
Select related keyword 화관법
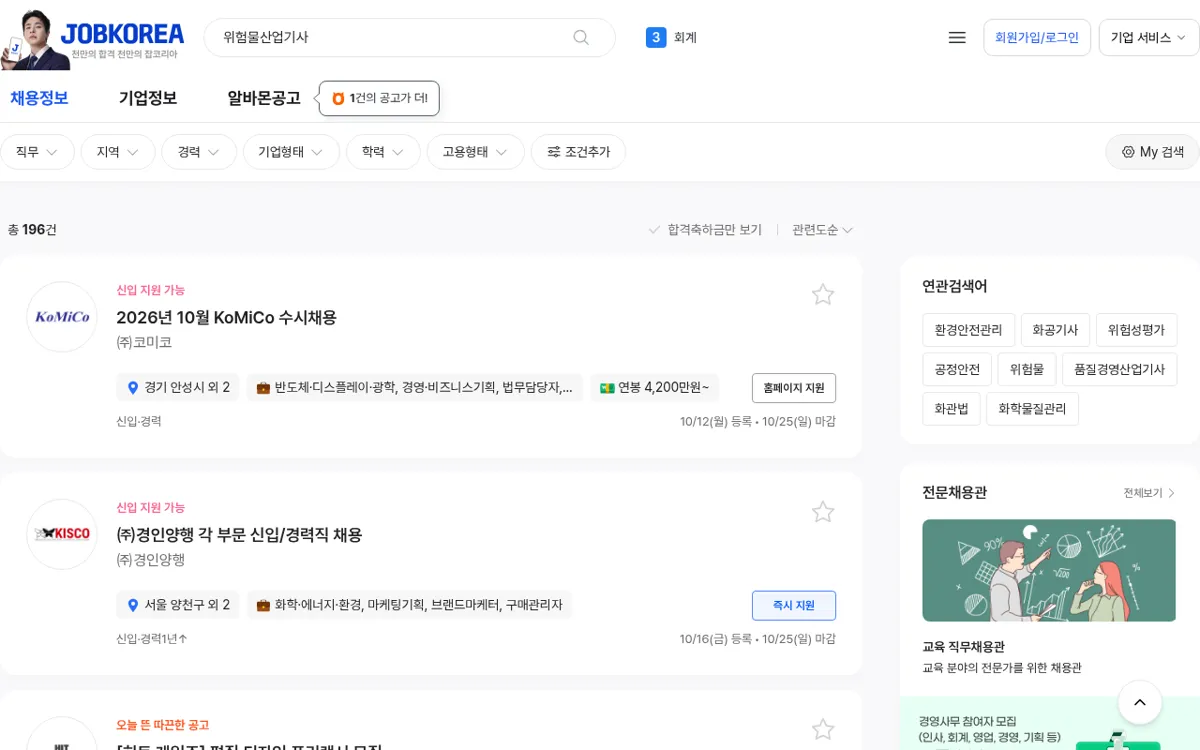[951, 409]
